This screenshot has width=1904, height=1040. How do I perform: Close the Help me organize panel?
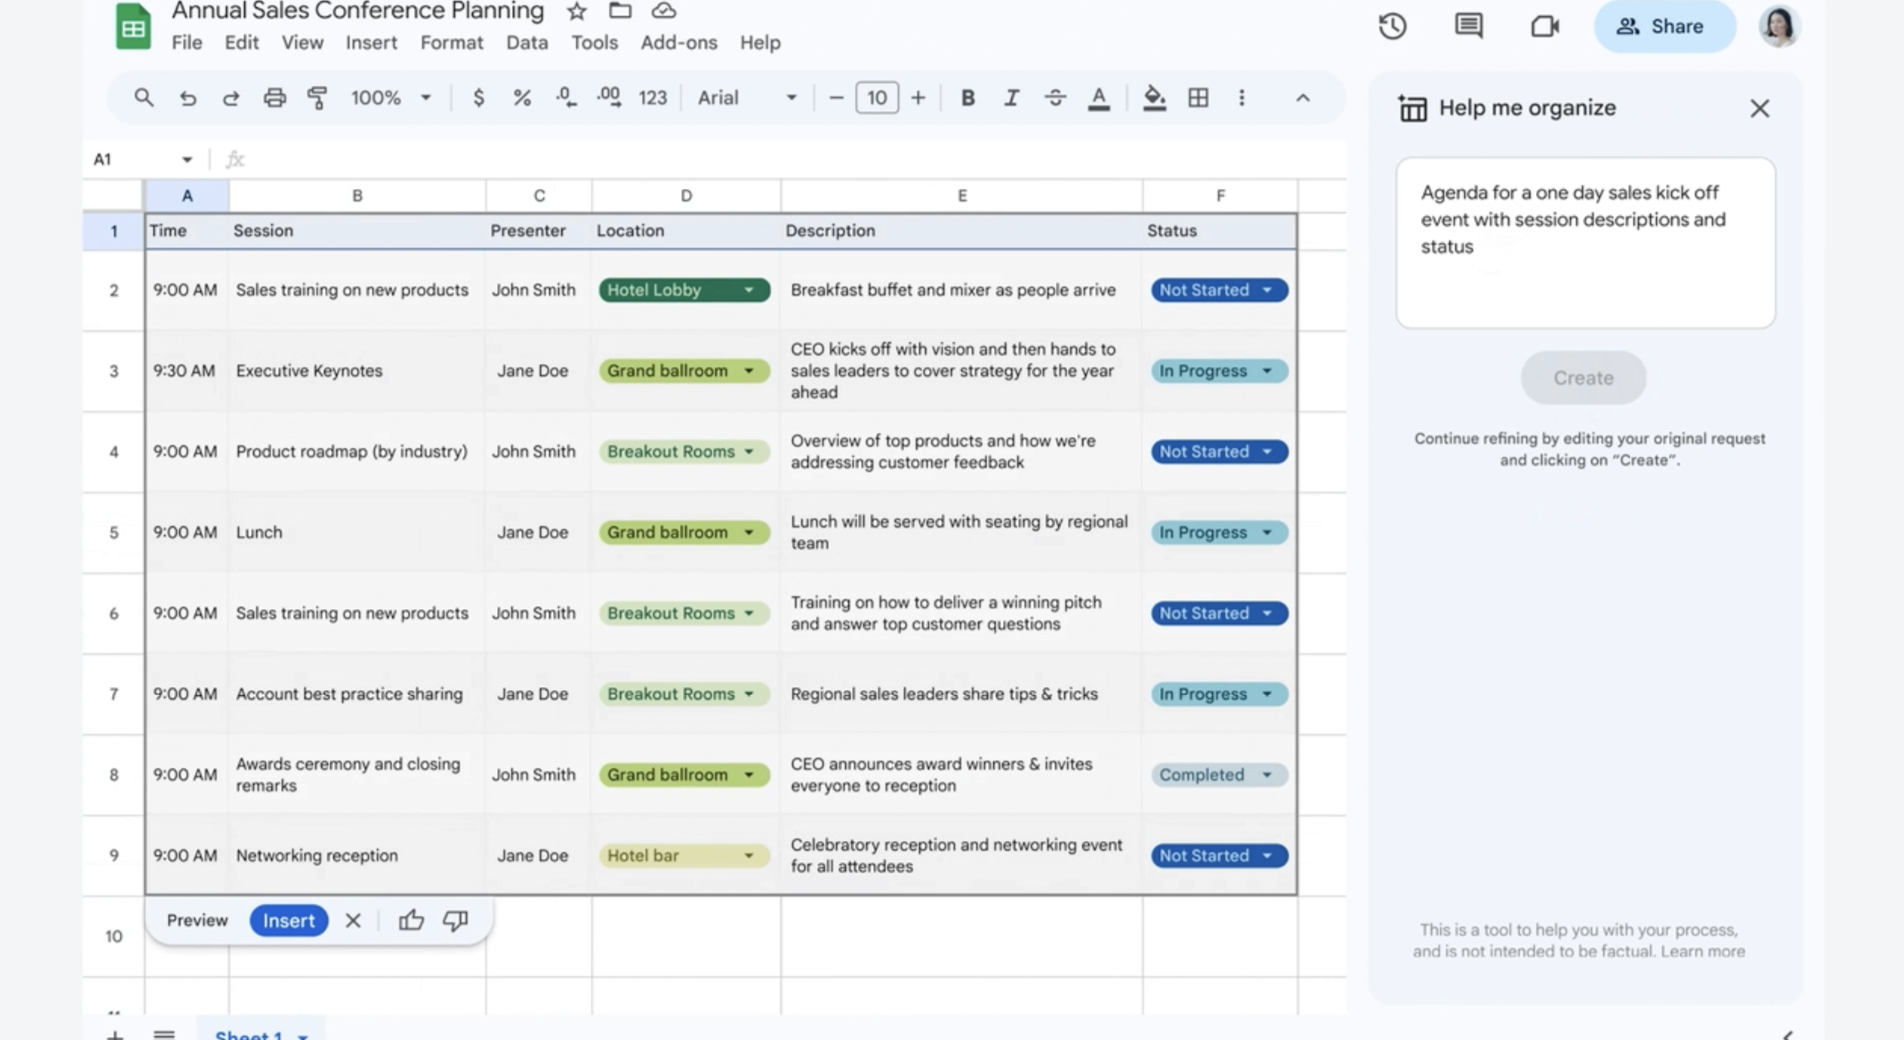[x=1760, y=108]
